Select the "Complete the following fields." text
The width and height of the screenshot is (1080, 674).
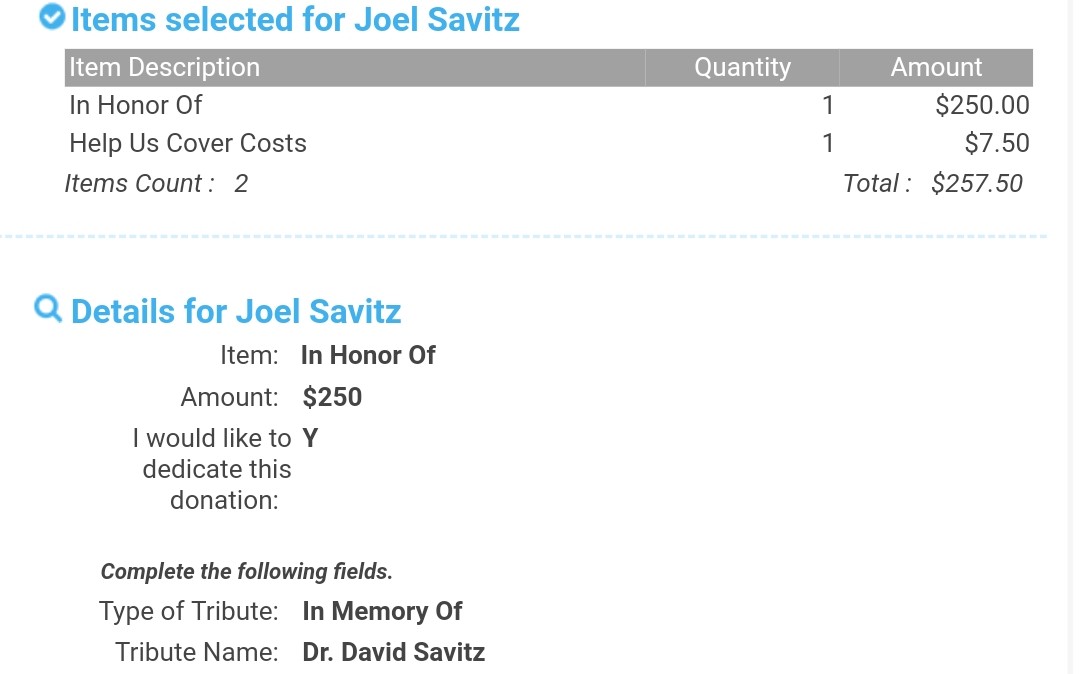pyautogui.click(x=247, y=572)
